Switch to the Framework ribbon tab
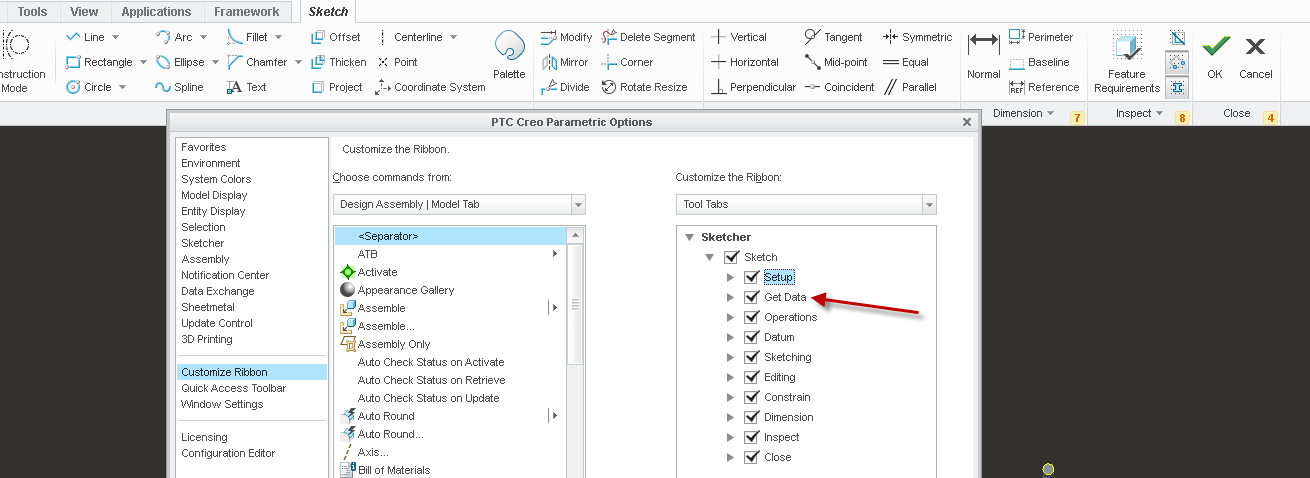This screenshot has height=478, width=1310. tap(248, 12)
